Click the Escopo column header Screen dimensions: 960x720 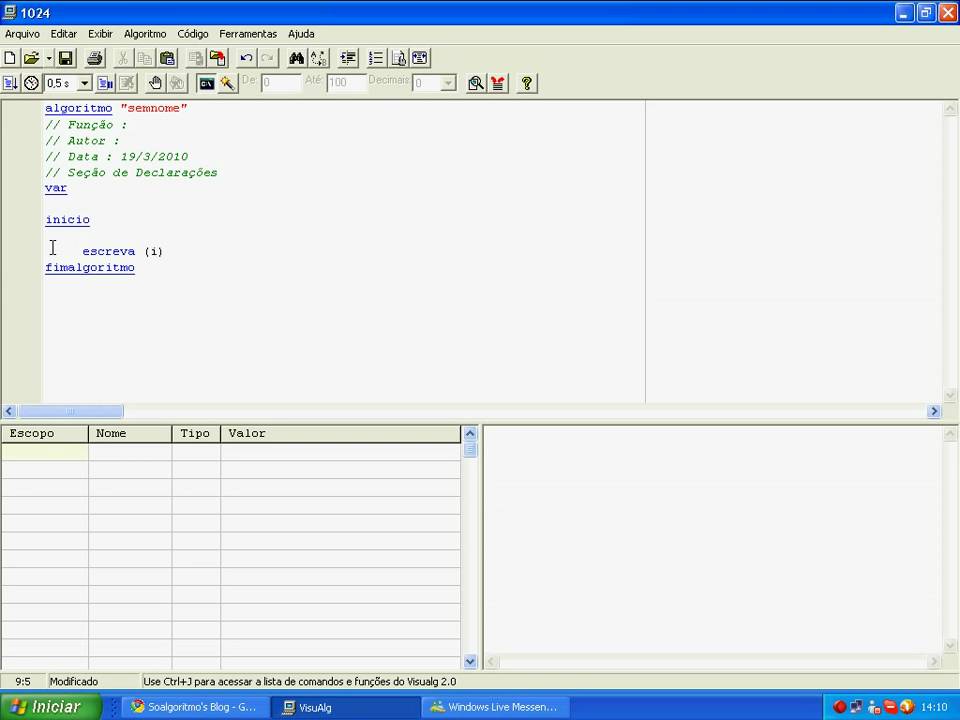coord(45,433)
